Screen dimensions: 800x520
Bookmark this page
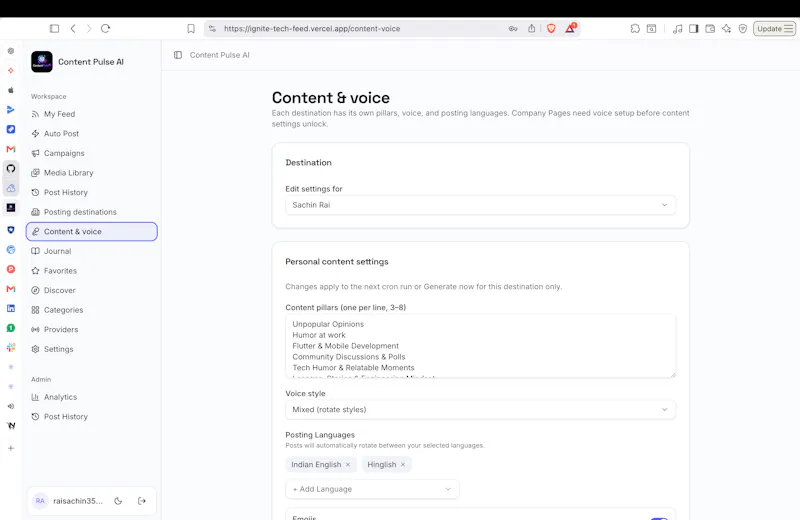[x=191, y=29]
